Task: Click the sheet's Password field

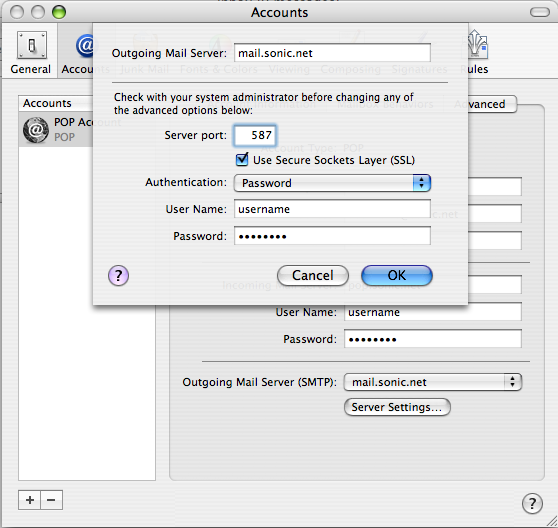Action: coord(332,236)
